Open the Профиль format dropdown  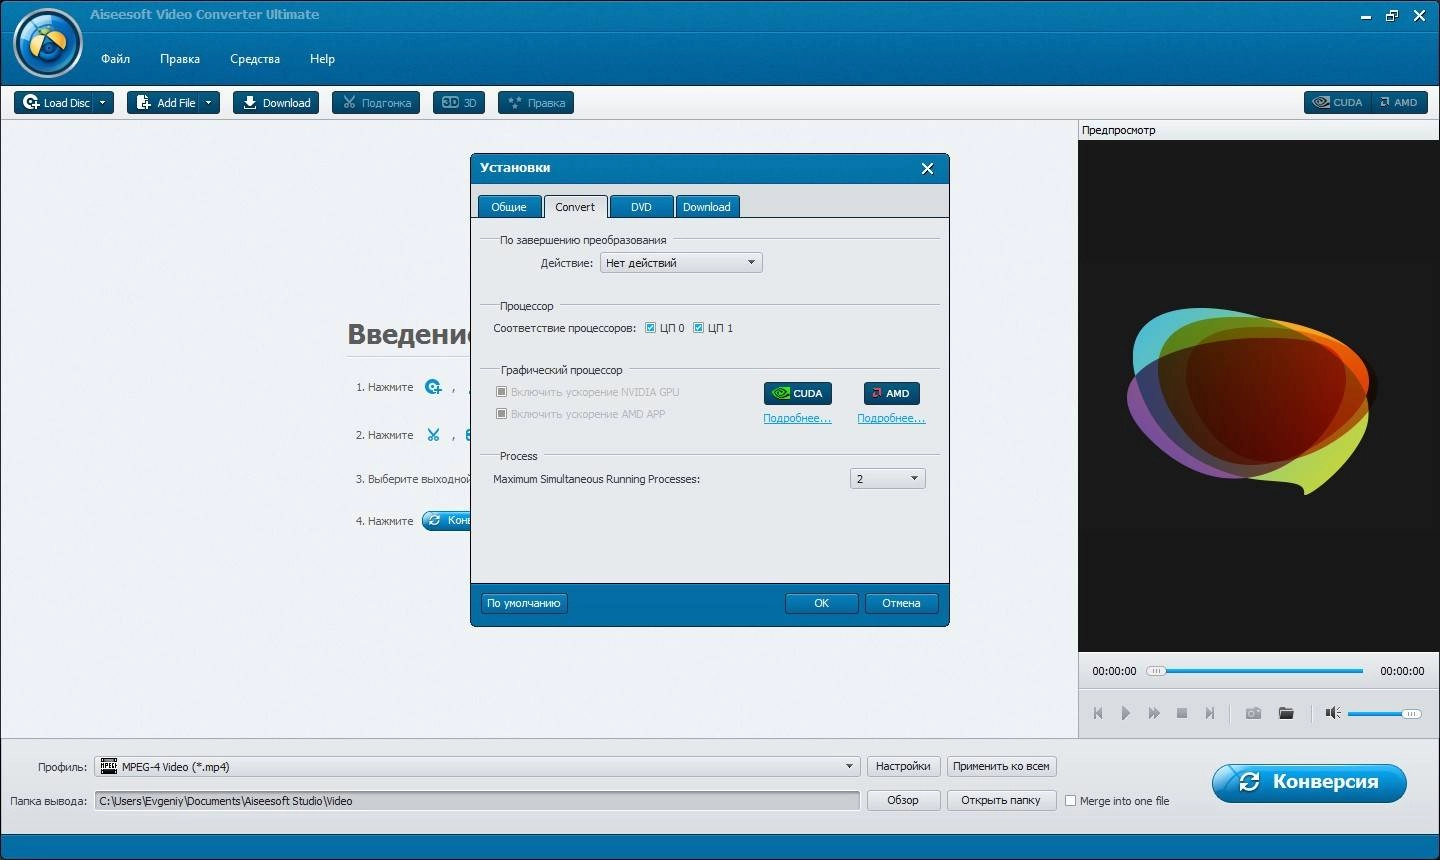477,767
